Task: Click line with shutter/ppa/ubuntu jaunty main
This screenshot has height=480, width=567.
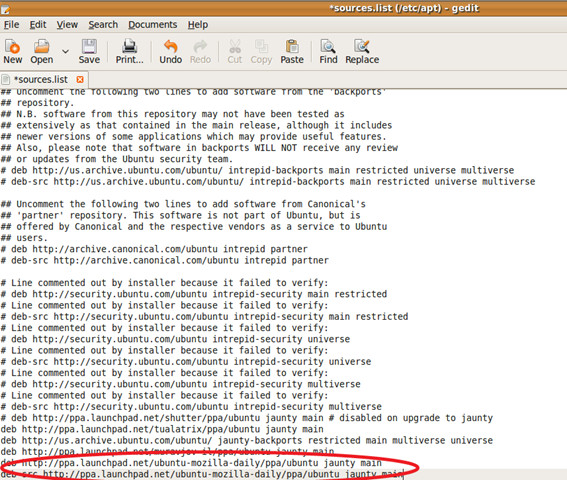Action: 247,418
